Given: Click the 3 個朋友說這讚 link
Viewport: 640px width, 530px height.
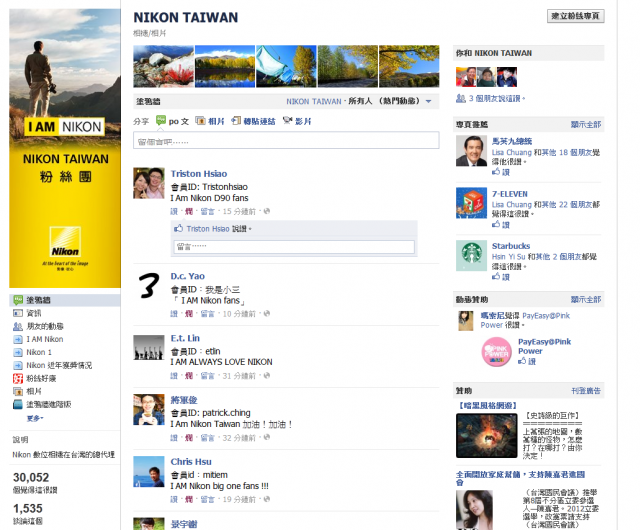Looking at the screenshot, I should pos(496,98).
